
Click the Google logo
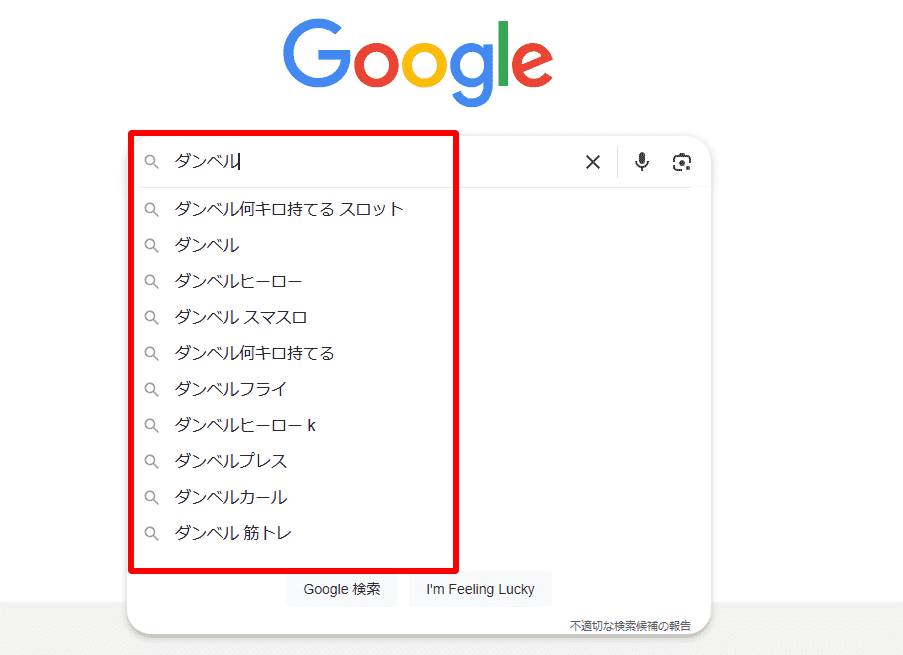[x=417, y=60]
